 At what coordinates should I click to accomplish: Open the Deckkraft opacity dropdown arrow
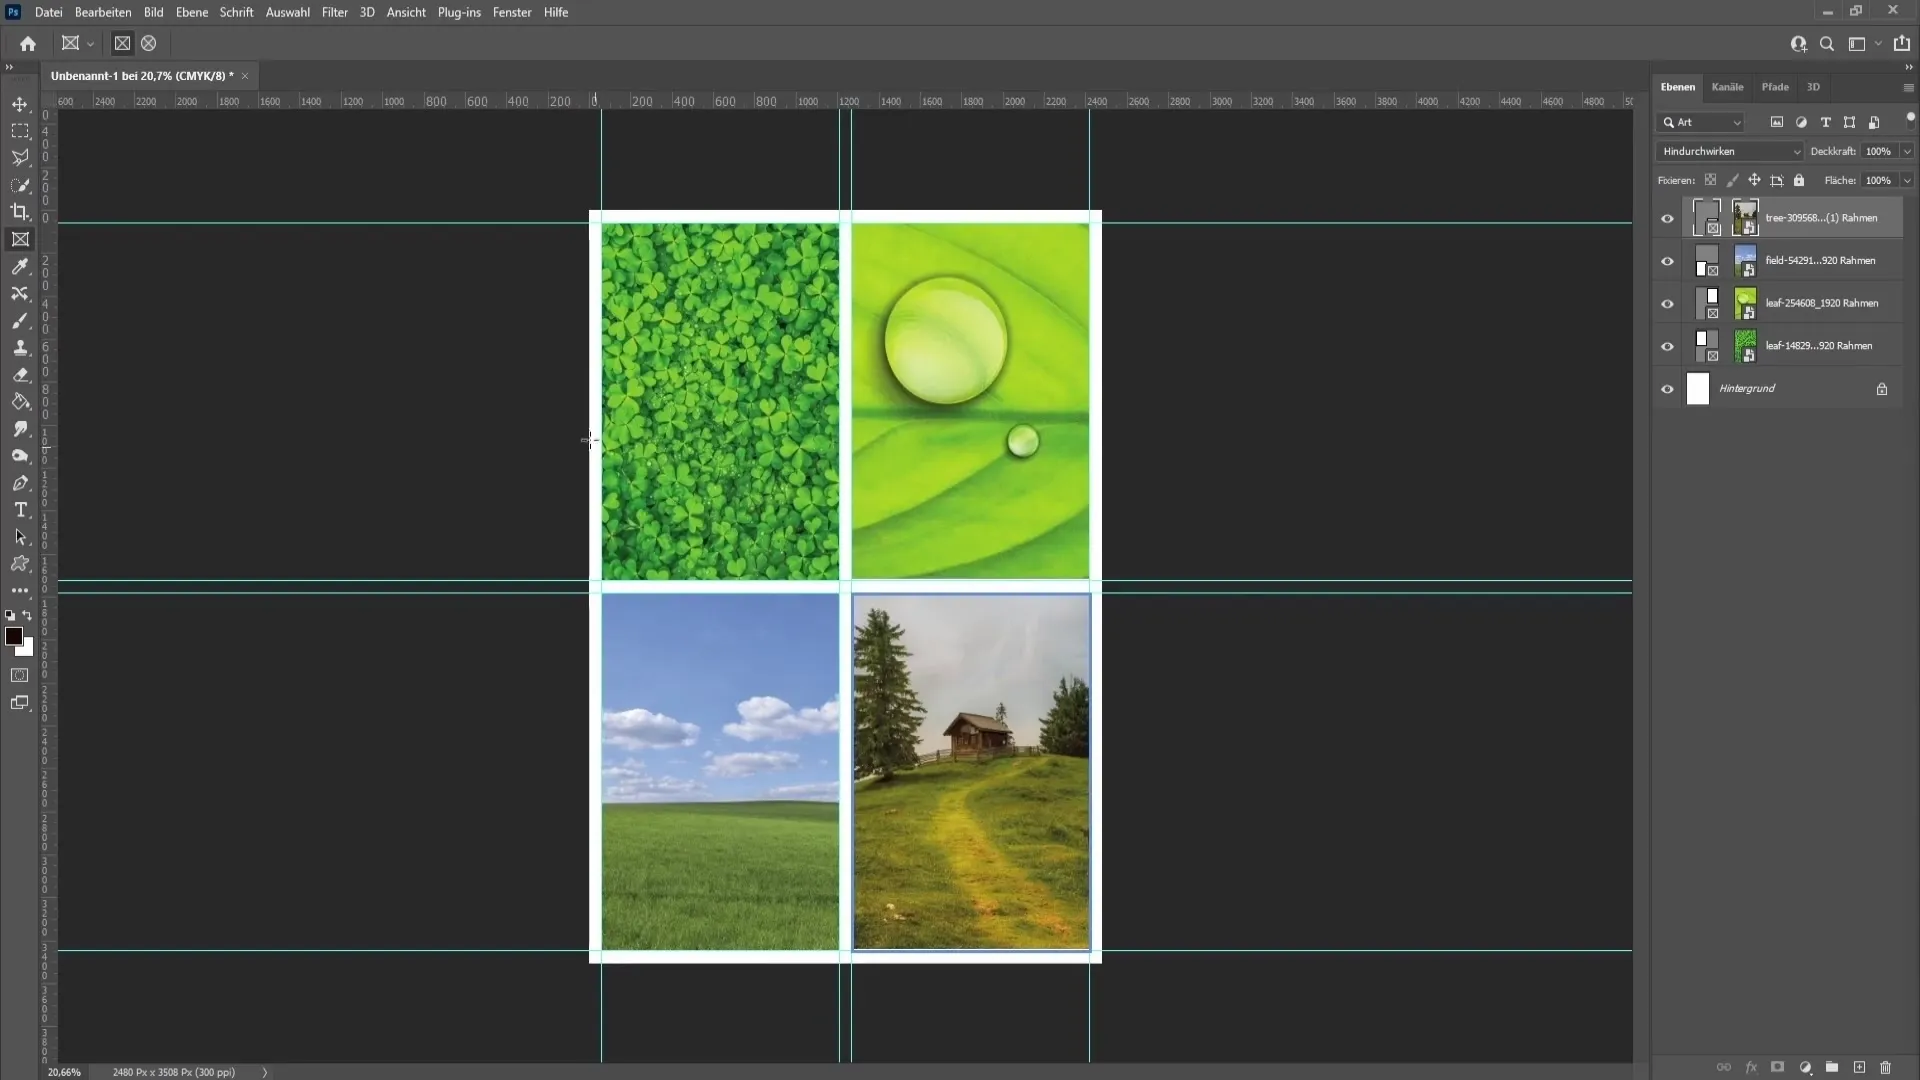click(1907, 151)
